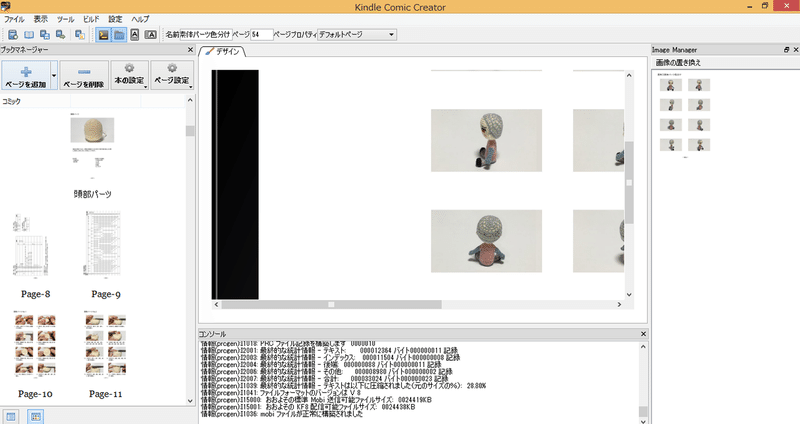The image size is (800, 424).
Task: Open the ヘルプ menu
Action: tap(140, 19)
